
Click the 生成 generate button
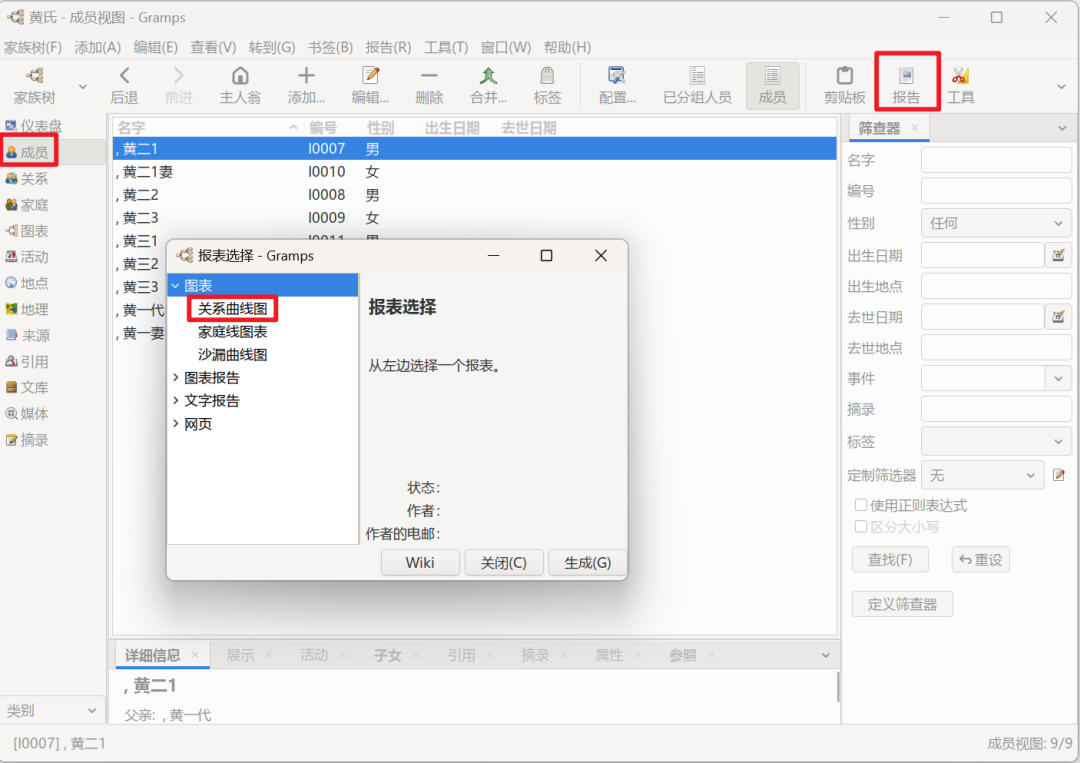[x=587, y=562]
